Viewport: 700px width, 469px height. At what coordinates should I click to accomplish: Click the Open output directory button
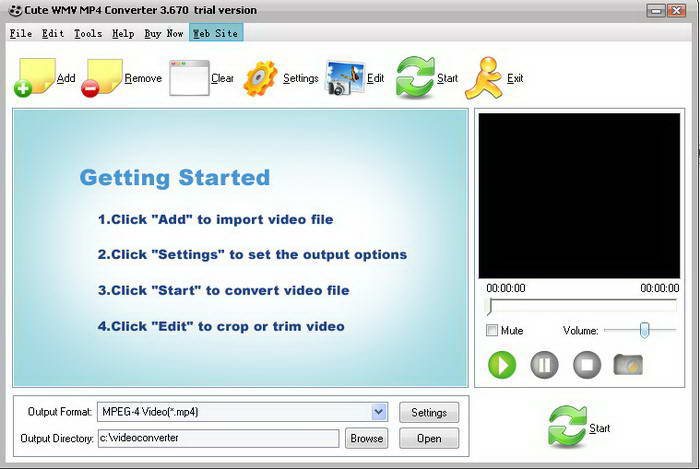429,438
